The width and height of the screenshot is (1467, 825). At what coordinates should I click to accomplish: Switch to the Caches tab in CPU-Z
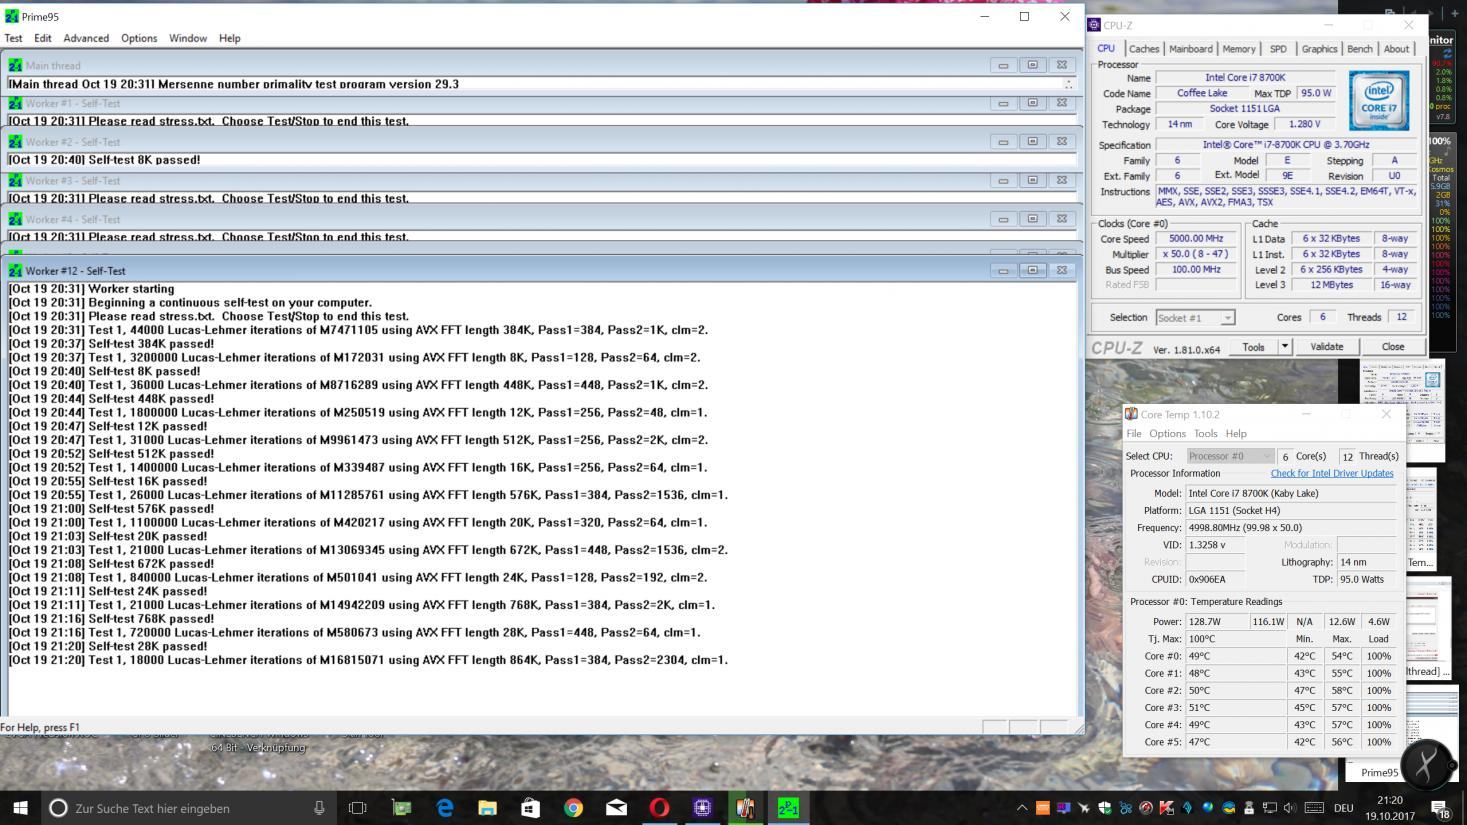click(x=1144, y=49)
